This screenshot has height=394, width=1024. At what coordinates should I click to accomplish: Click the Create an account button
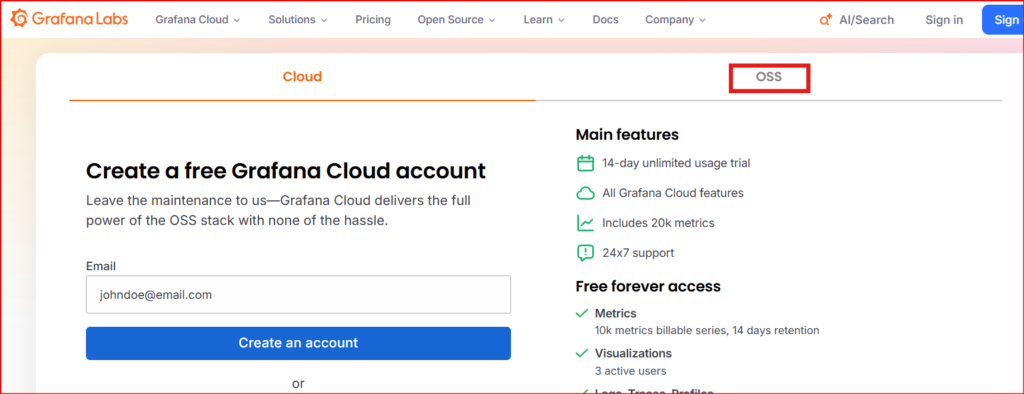pos(298,343)
